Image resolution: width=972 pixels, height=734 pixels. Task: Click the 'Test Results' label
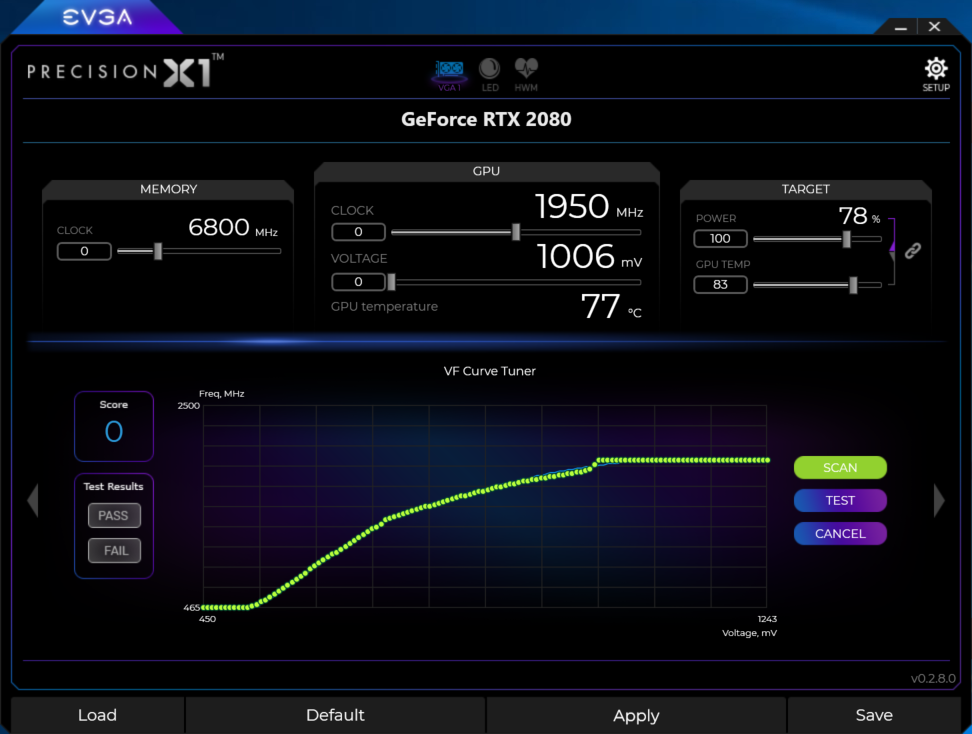click(113, 487)
